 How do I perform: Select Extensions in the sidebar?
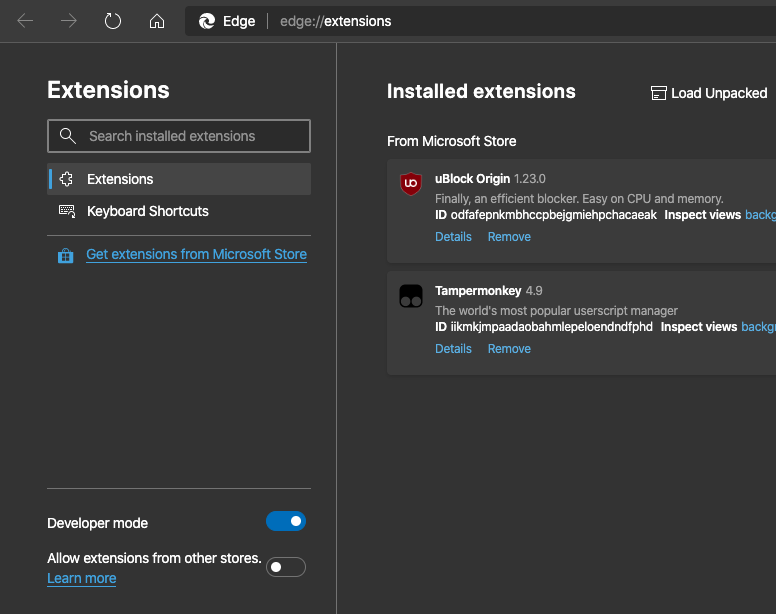179,179
